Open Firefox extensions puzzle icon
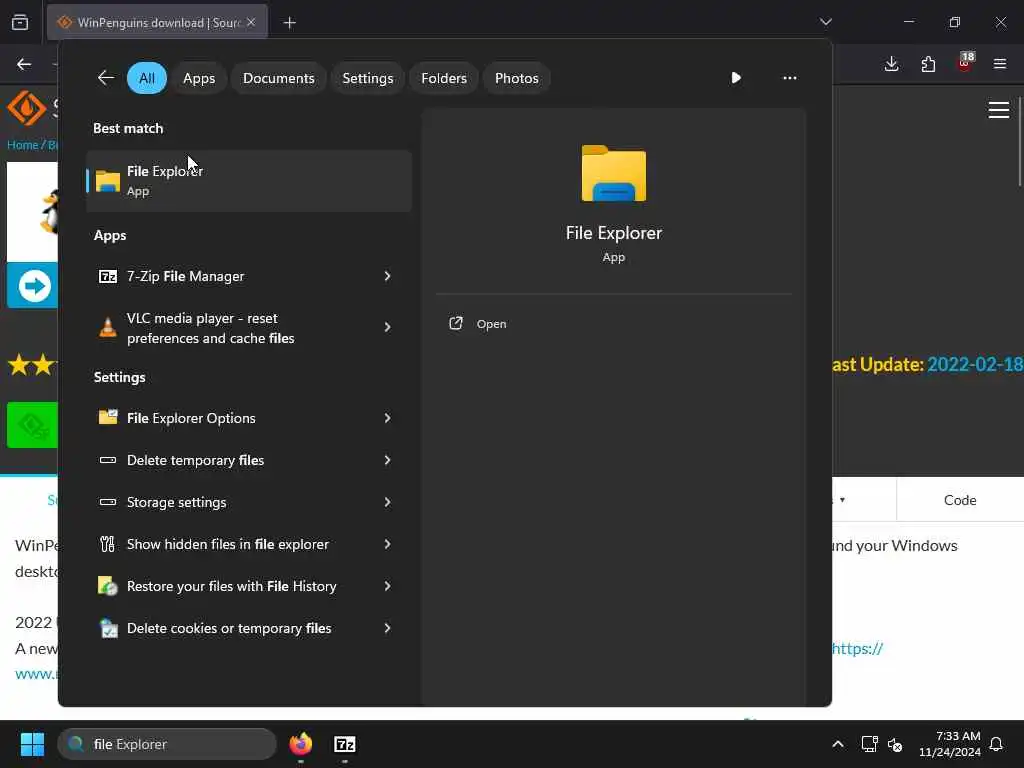Image resolution: width=1024 pixels, height=768 pixels. (x=928, y=64)
